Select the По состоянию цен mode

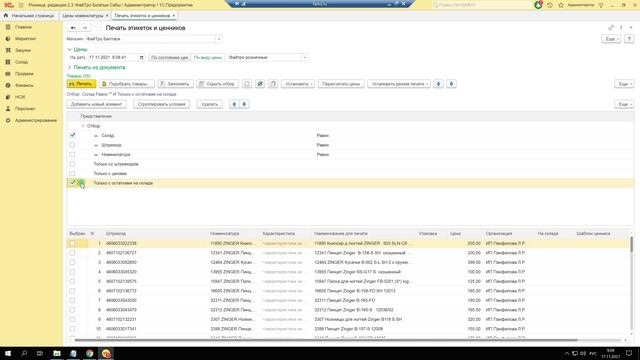[169, 58]
